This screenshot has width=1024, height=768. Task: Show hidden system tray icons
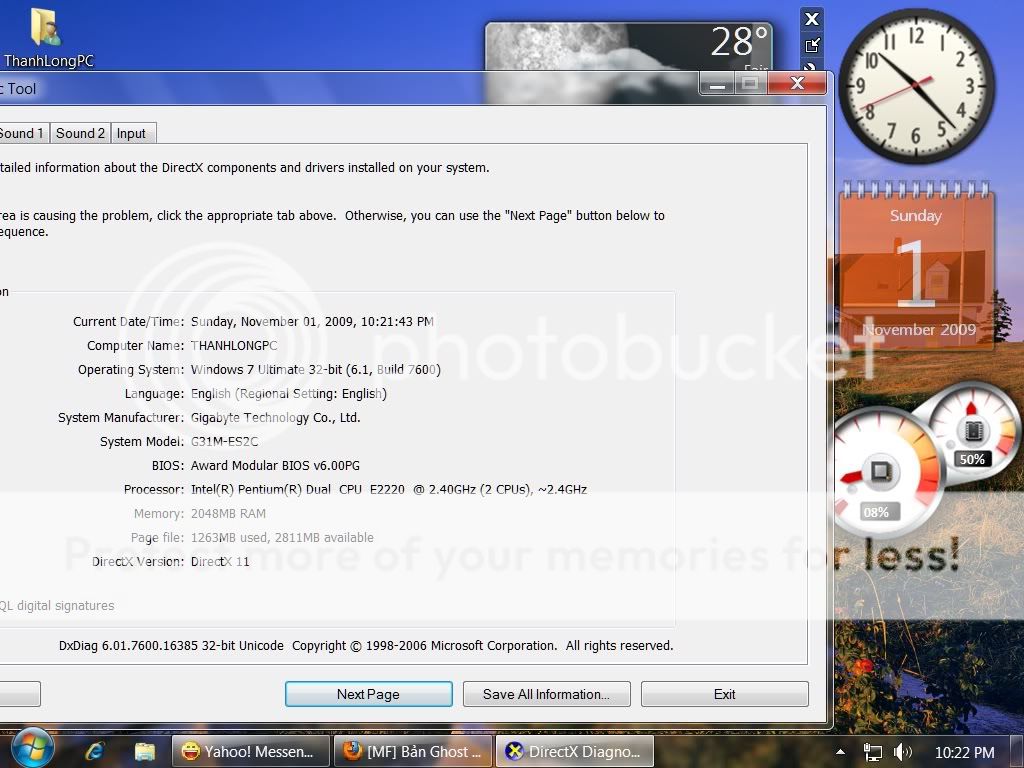(842, 752)
